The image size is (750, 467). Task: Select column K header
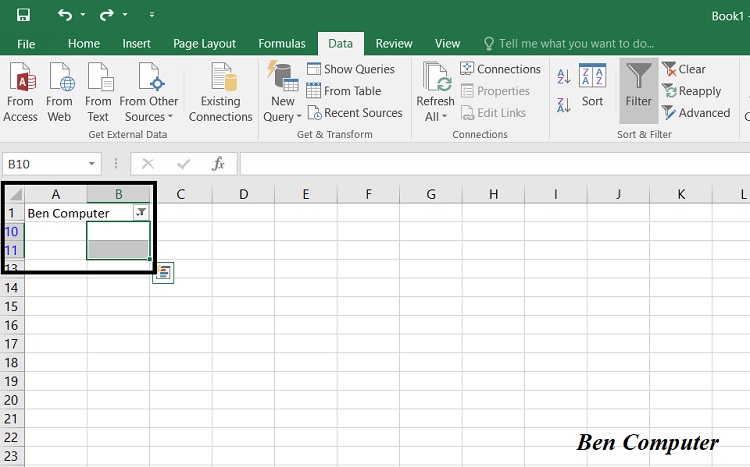681,194
